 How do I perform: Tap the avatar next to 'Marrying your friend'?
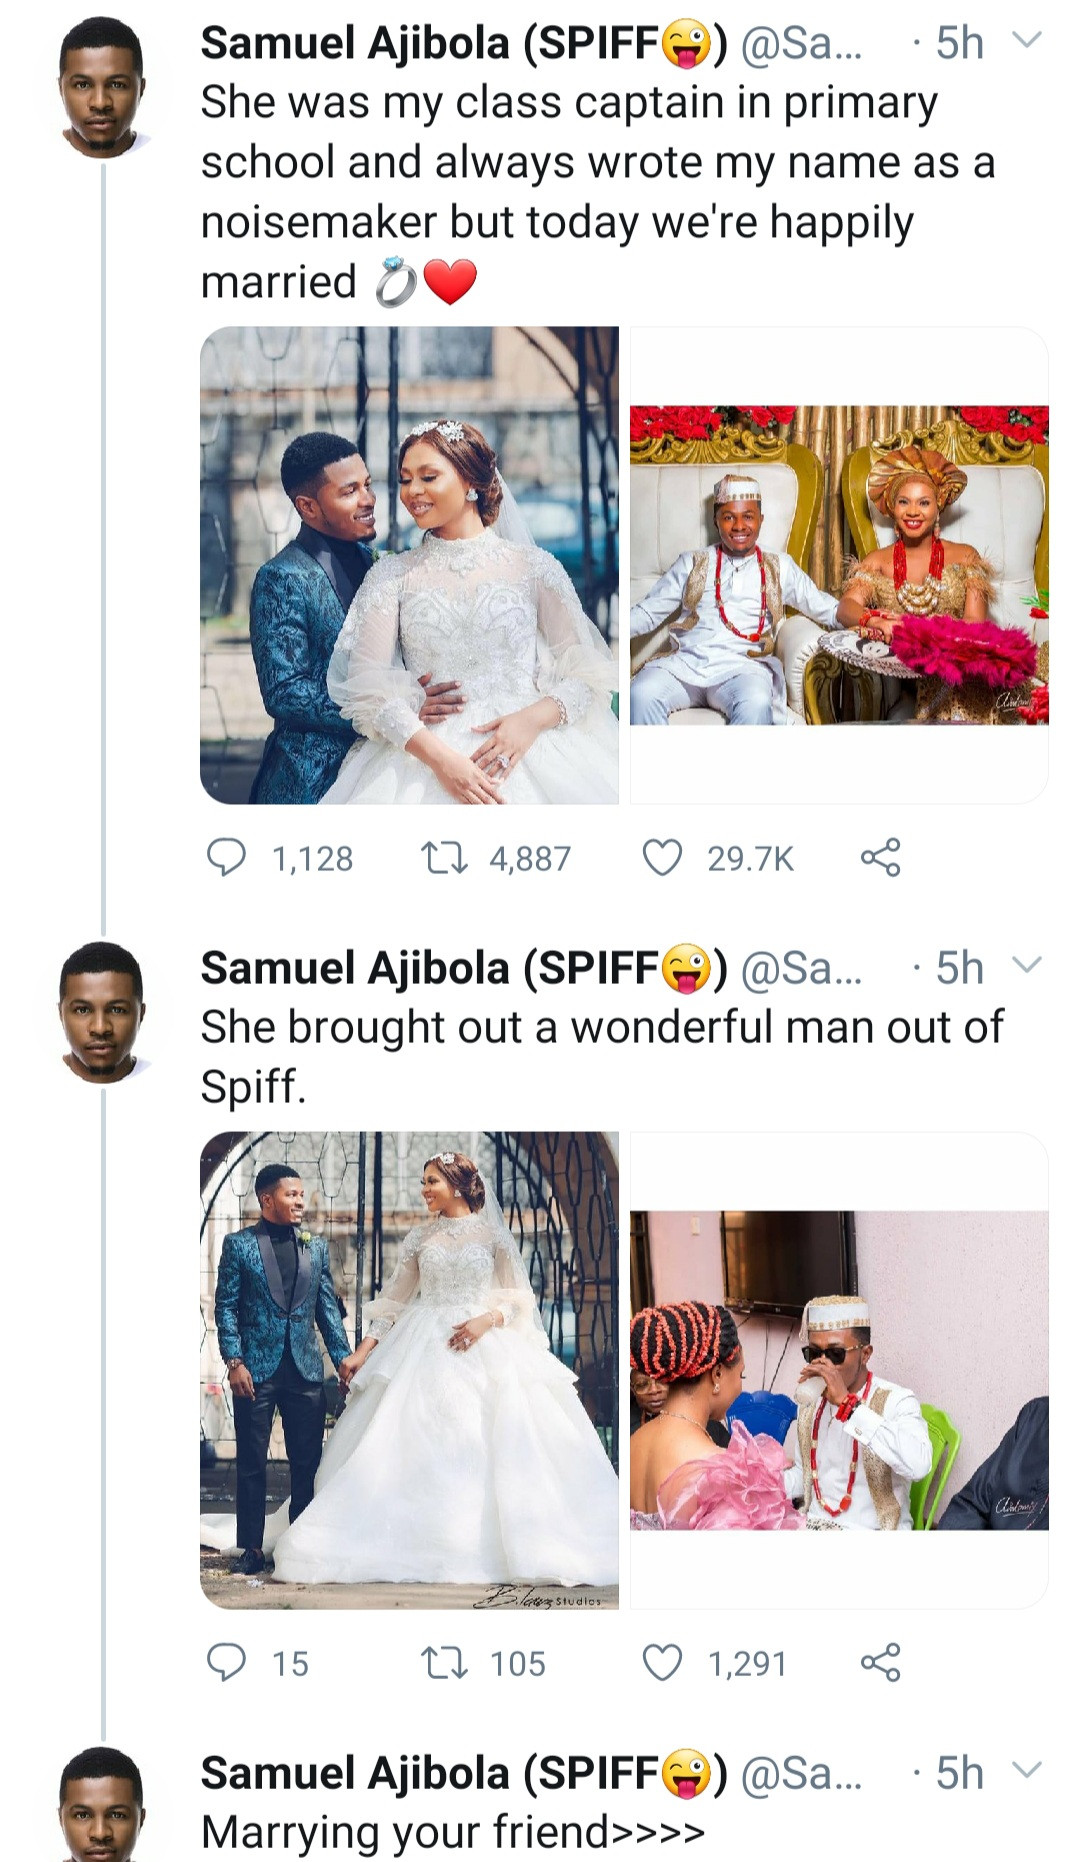(x=102, y=1808)
